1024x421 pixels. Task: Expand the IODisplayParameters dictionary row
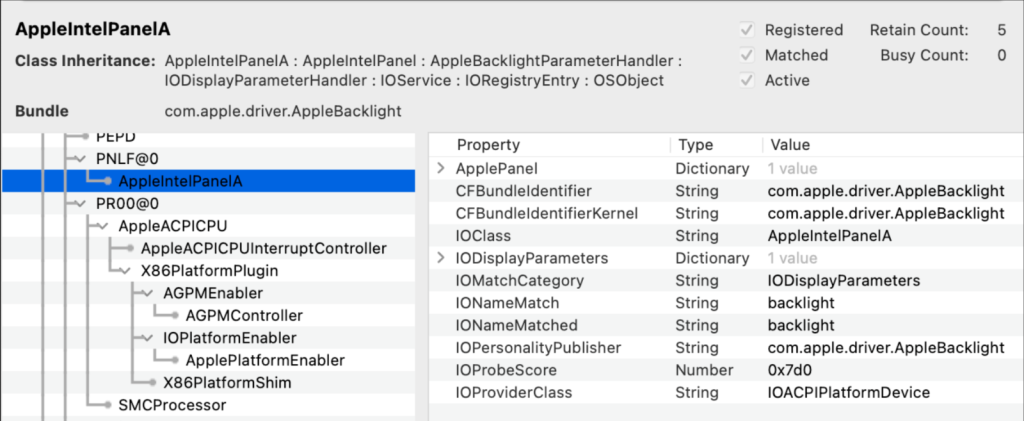tap(441, 258)
